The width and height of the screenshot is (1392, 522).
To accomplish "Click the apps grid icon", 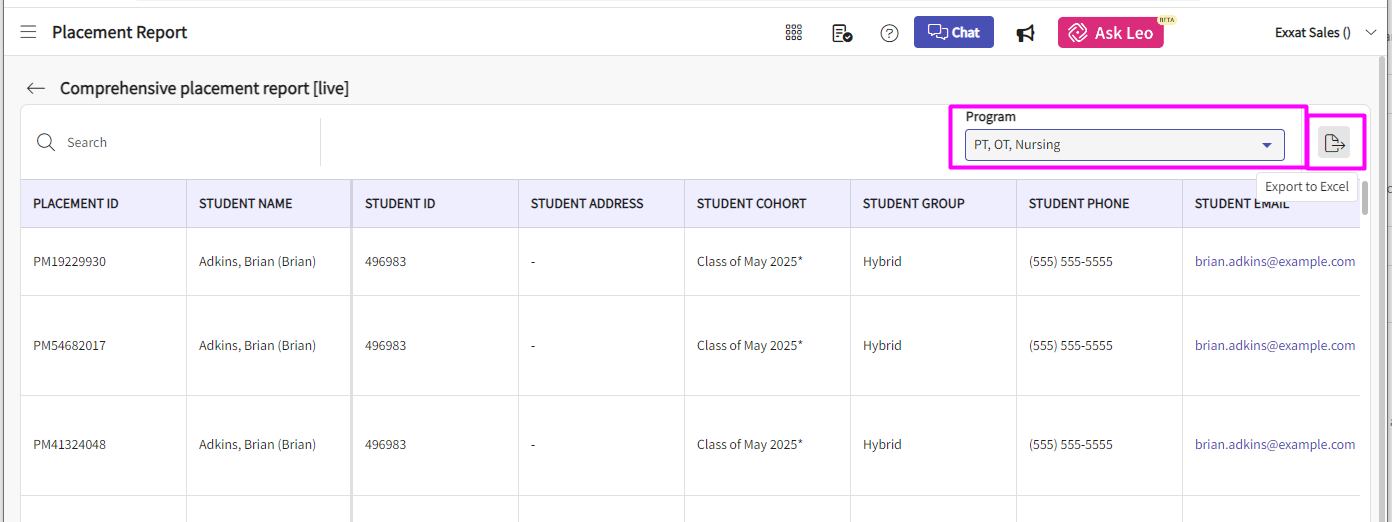I will 794,33.
